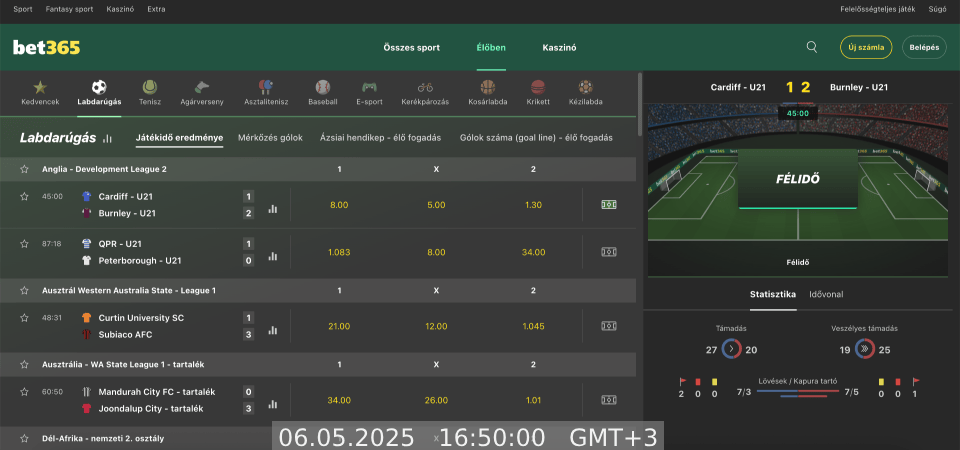This screenshot has width=960, height=450.
Task: Switch to the Összes sport tab
Action: (x=411, y=48)
